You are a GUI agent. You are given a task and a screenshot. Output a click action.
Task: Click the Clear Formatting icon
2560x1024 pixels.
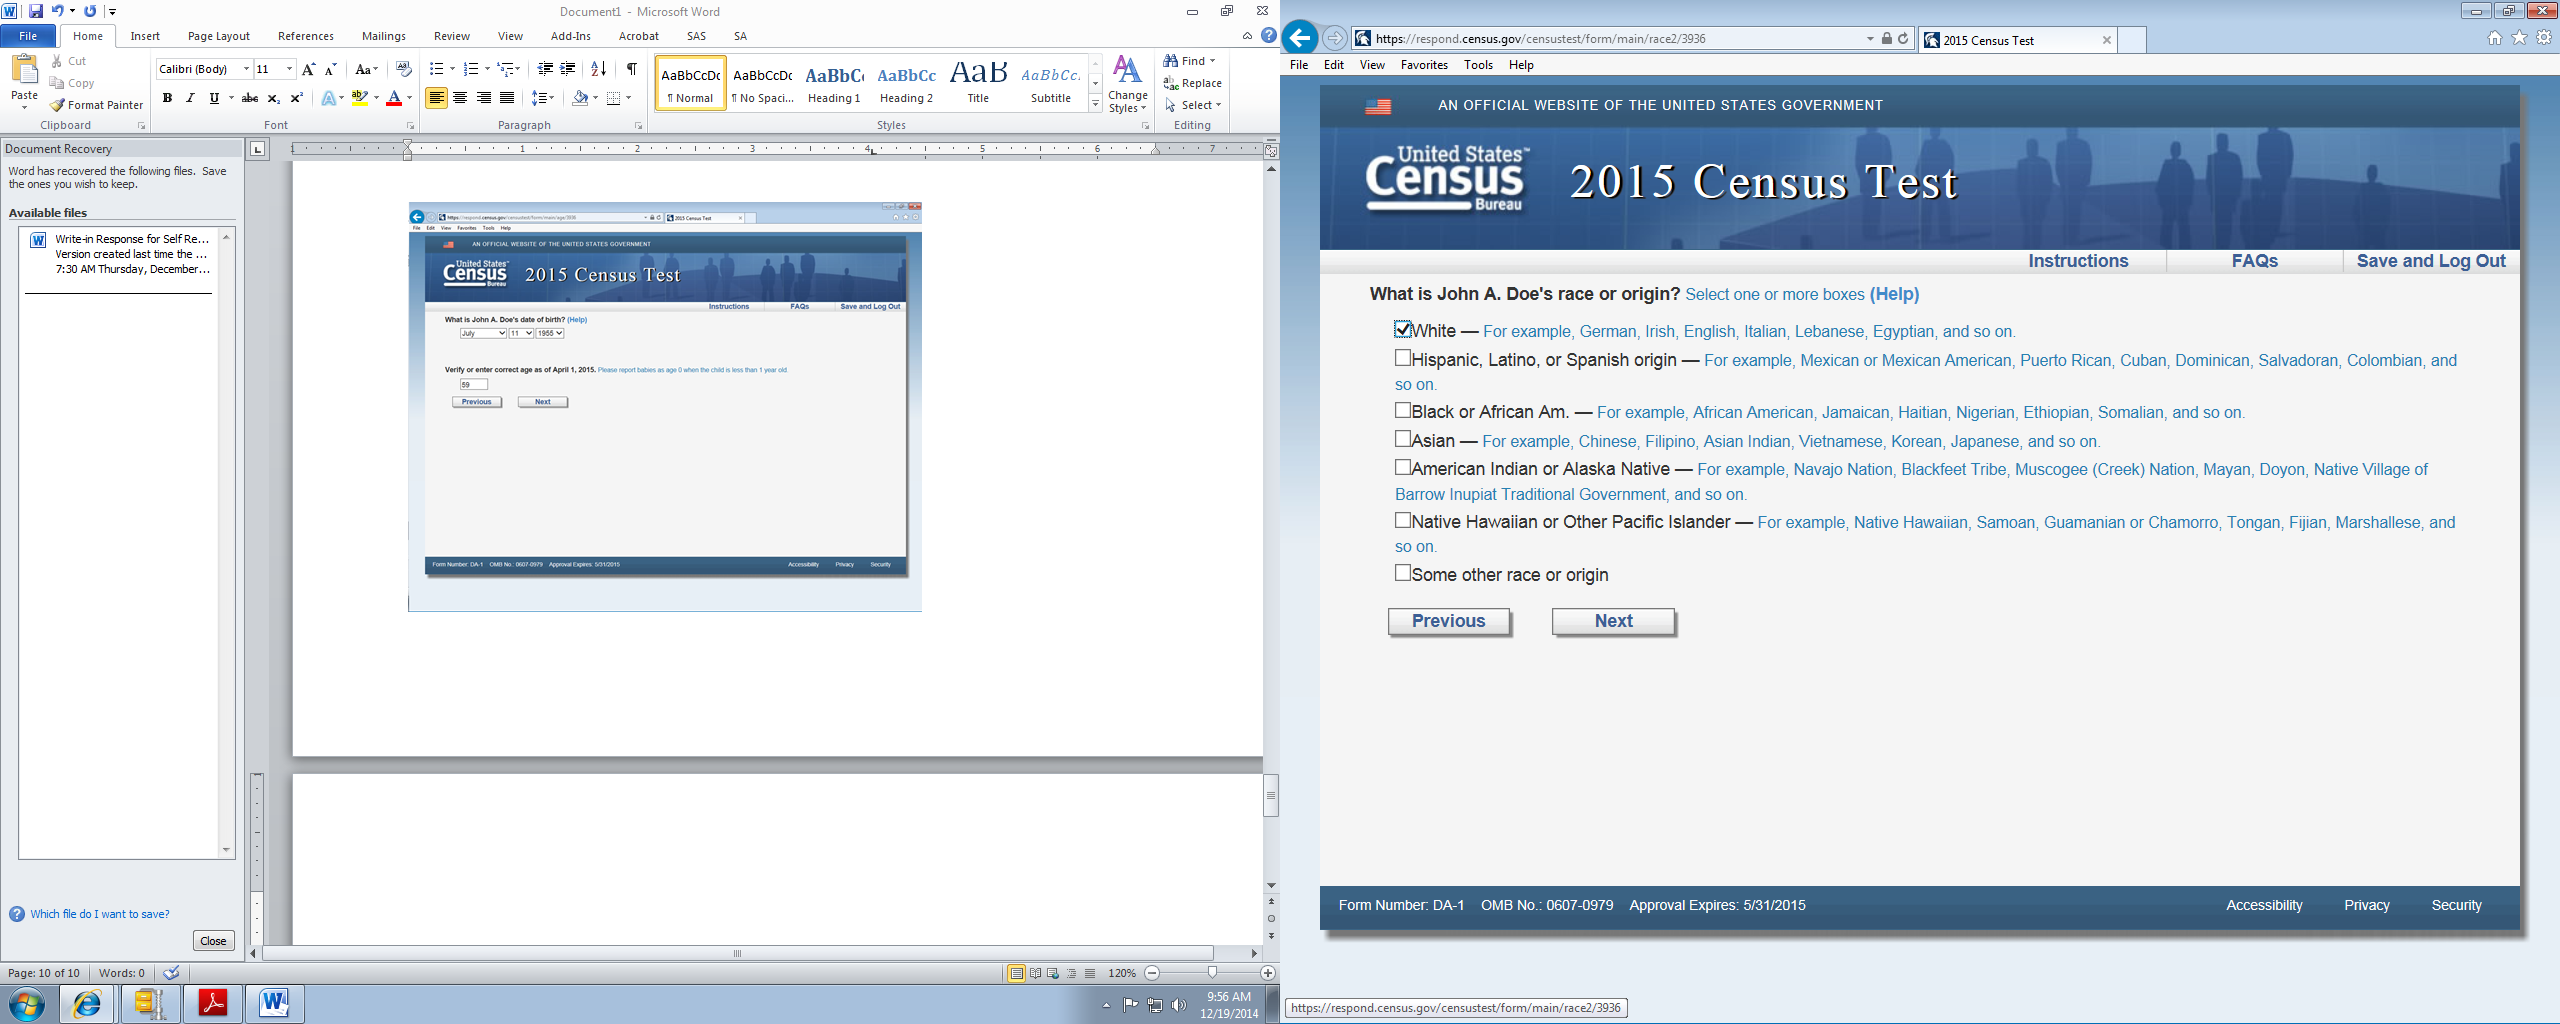click(x=404, y=69)
